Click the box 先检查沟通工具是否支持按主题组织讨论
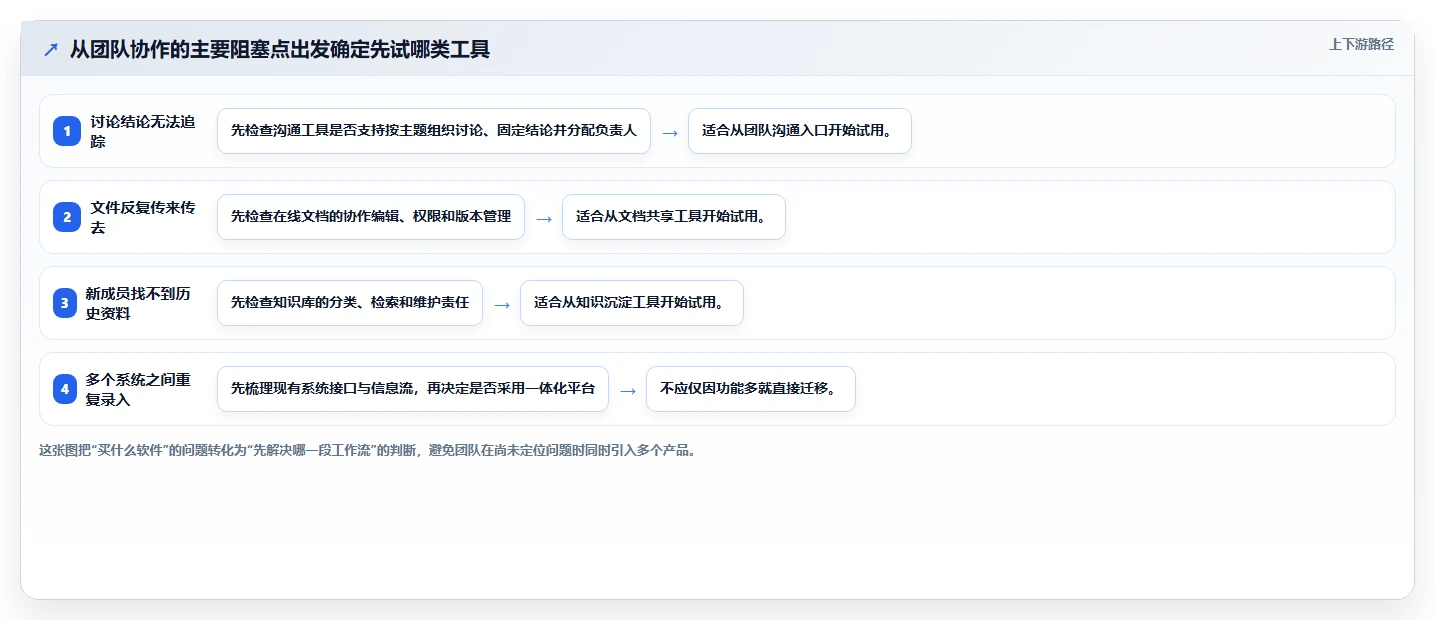The image size is (1435, 620). click(434, 131)
